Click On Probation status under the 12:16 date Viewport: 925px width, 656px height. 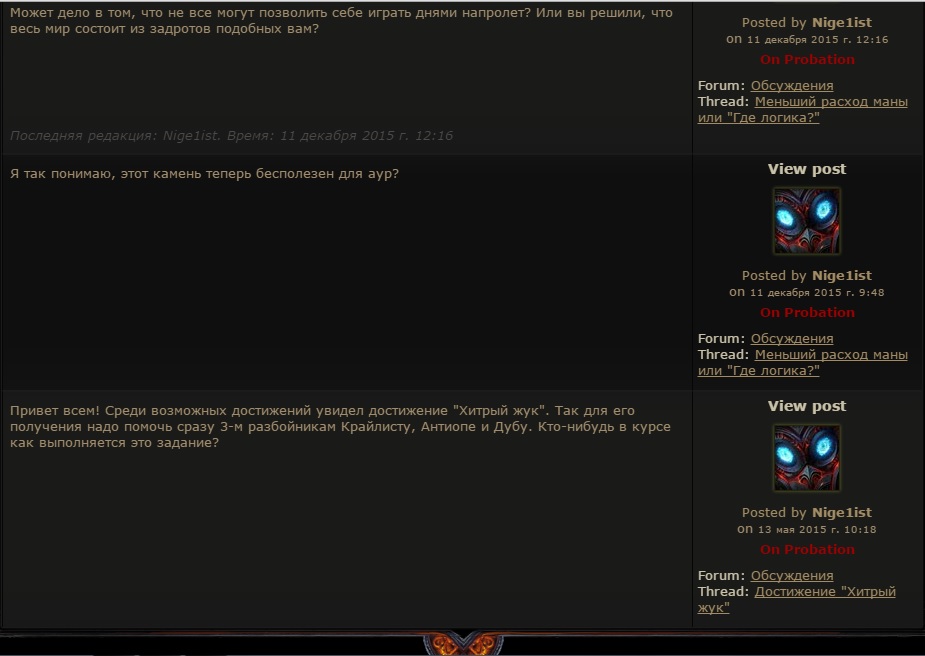(807, 60)
